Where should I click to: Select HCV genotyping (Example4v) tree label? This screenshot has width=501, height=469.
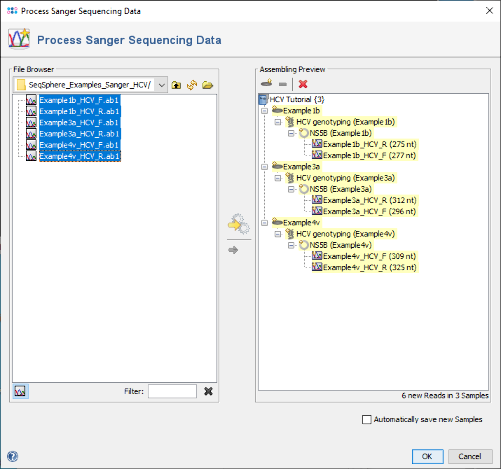tap(346, 234)
